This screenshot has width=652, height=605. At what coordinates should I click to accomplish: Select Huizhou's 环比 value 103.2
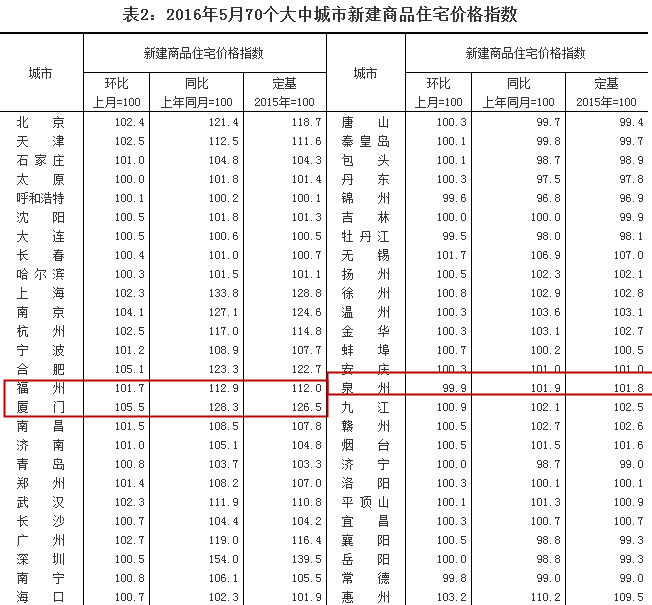tap(452, 598)
